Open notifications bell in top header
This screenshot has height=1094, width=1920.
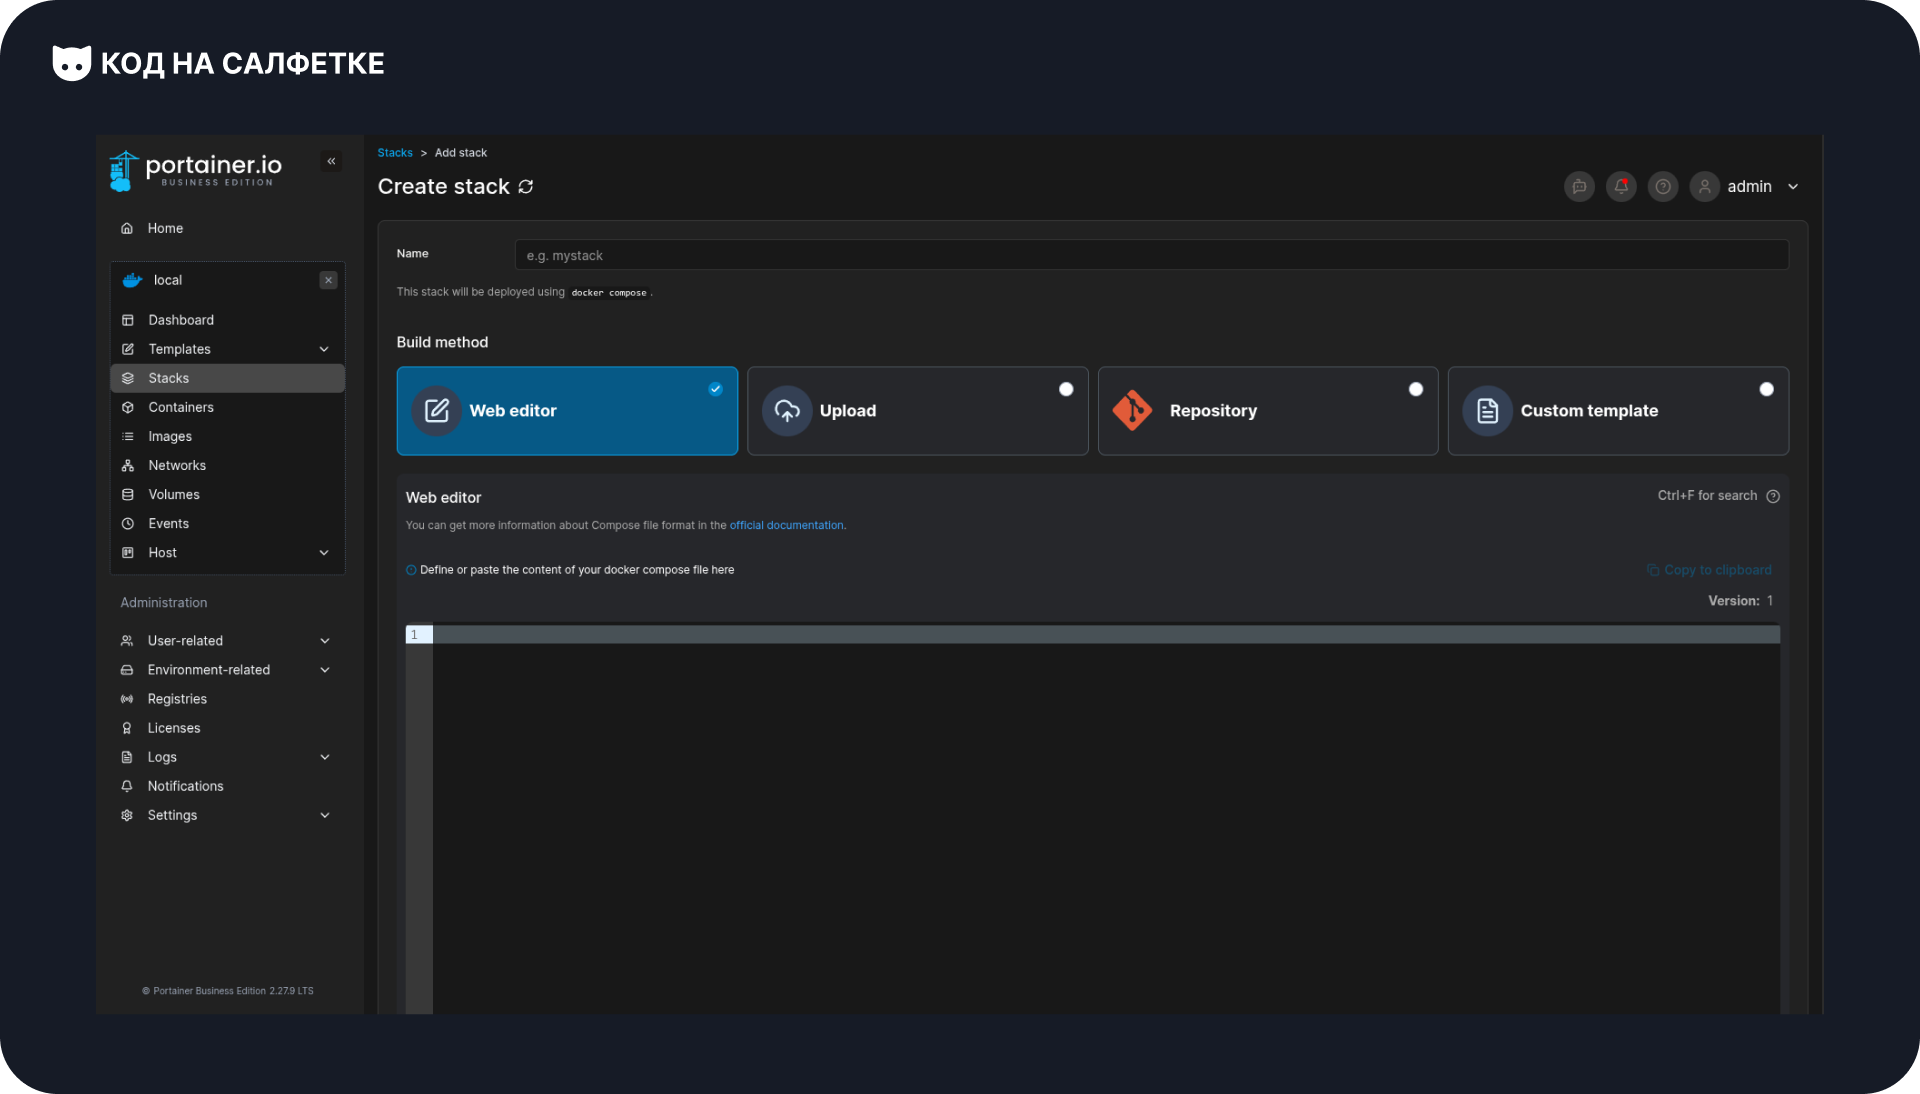click(1621, 187)
